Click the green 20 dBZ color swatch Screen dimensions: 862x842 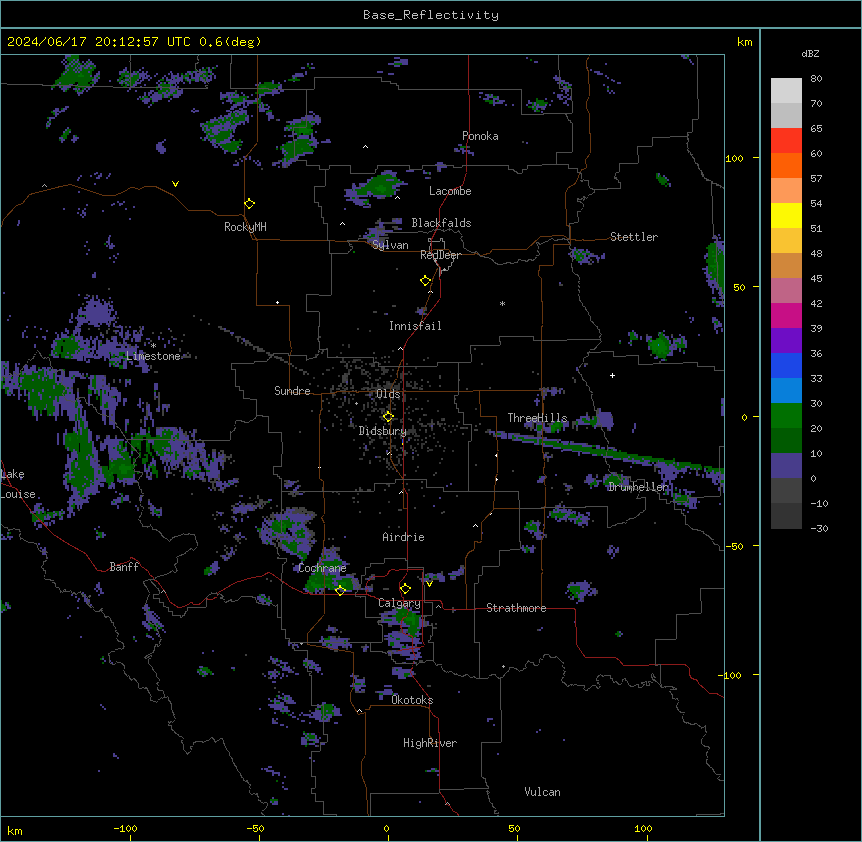coord(786,416)
